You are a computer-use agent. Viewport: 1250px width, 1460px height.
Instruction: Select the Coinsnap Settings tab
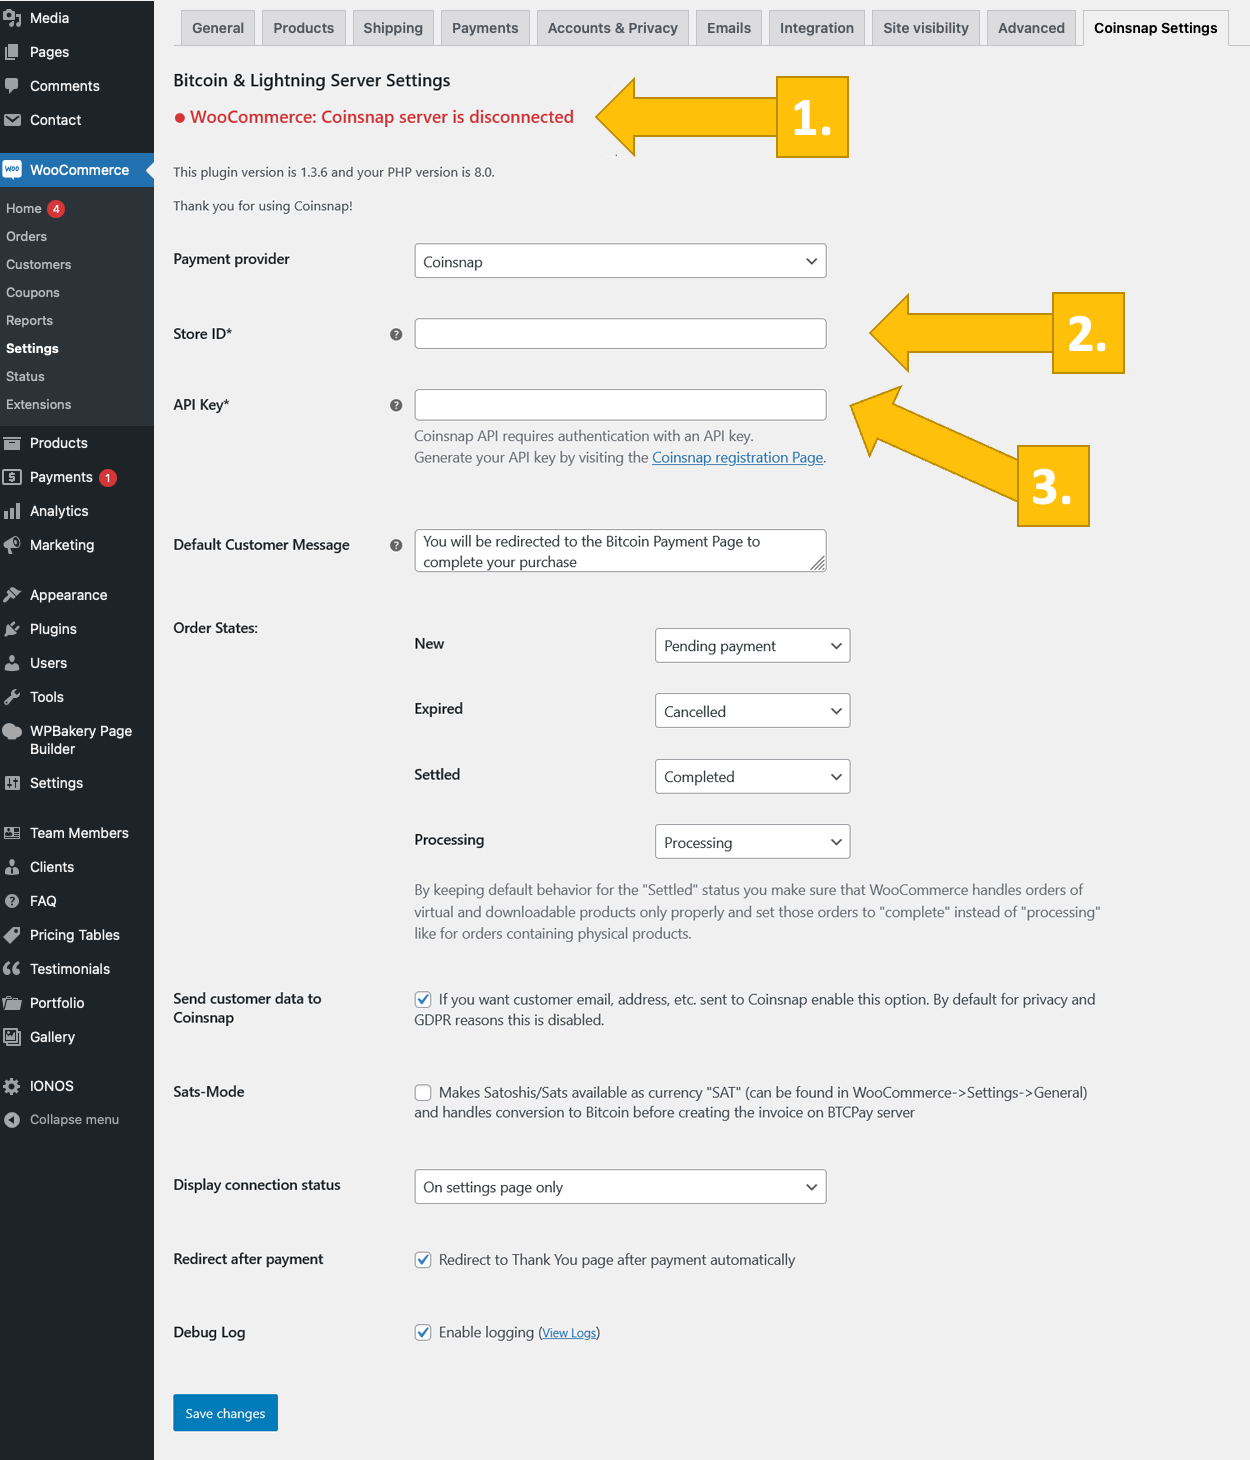pyautogui.click(x=1156, y=28)
